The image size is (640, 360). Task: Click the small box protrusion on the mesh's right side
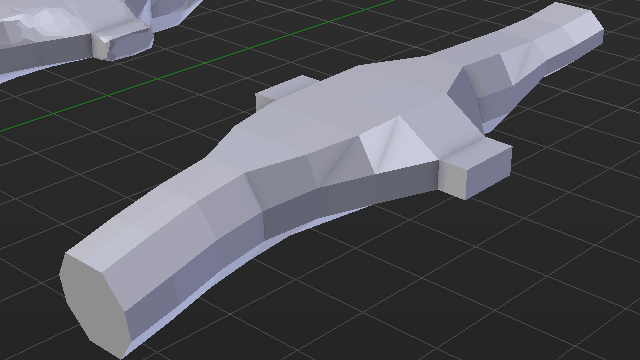[476, 169]
